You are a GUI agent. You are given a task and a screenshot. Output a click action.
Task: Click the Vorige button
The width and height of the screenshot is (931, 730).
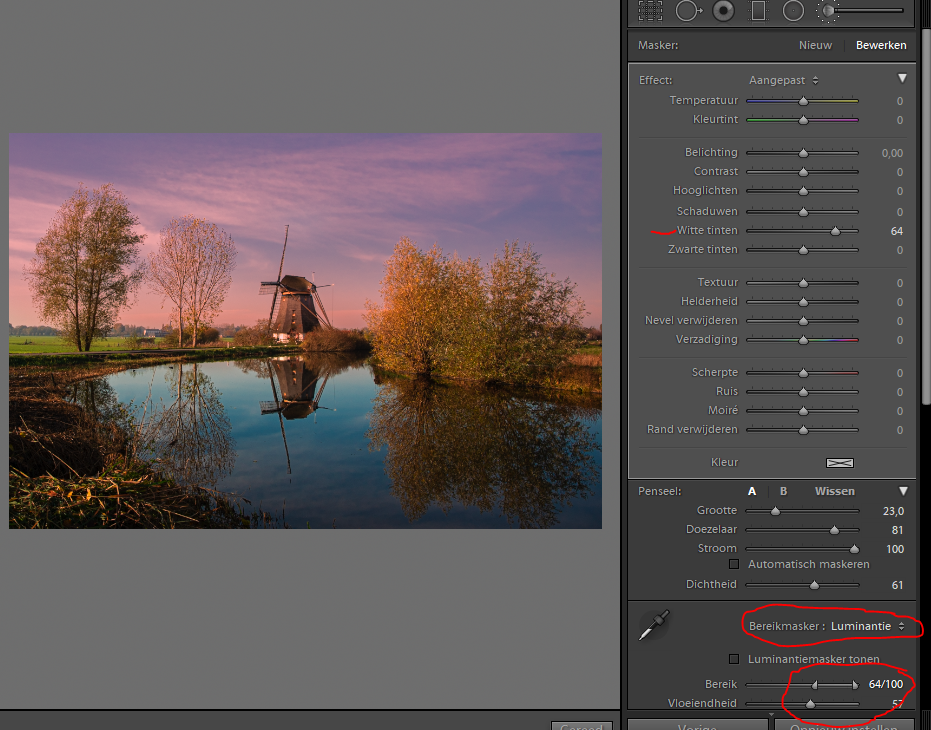pyautogui.click(x=697, y=724)
